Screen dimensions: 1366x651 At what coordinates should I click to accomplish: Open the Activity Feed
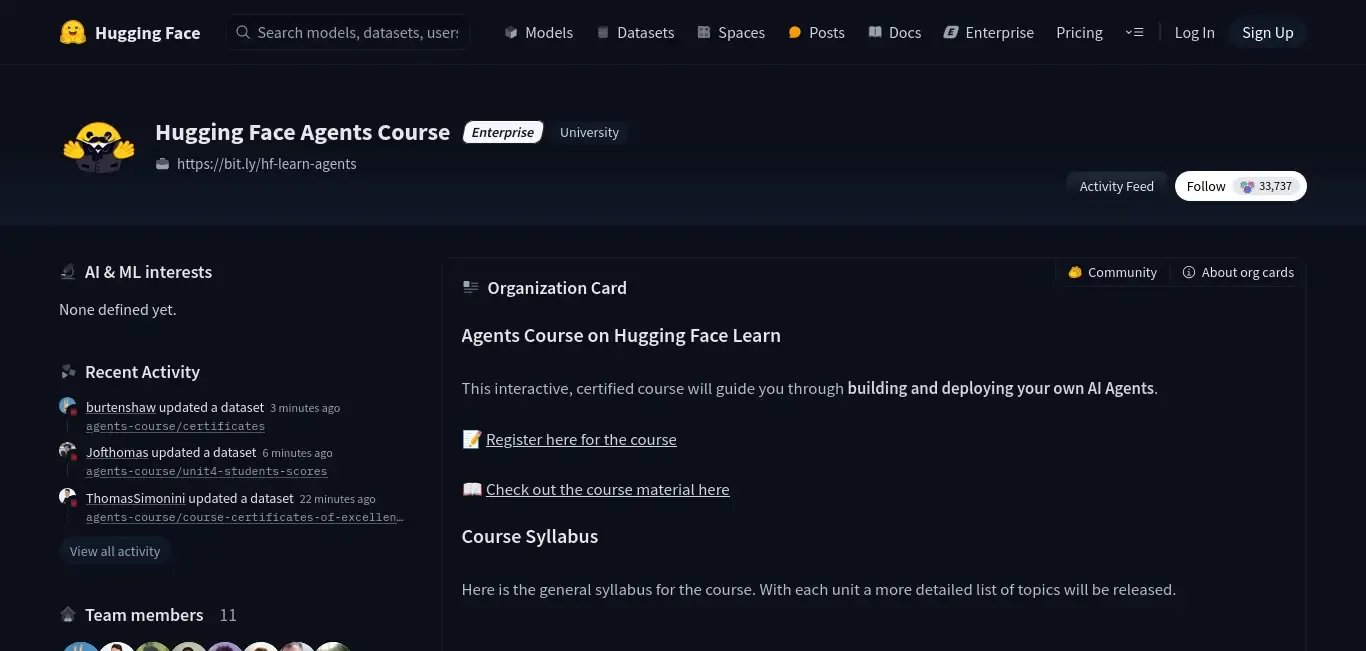tap(1116, 186)
